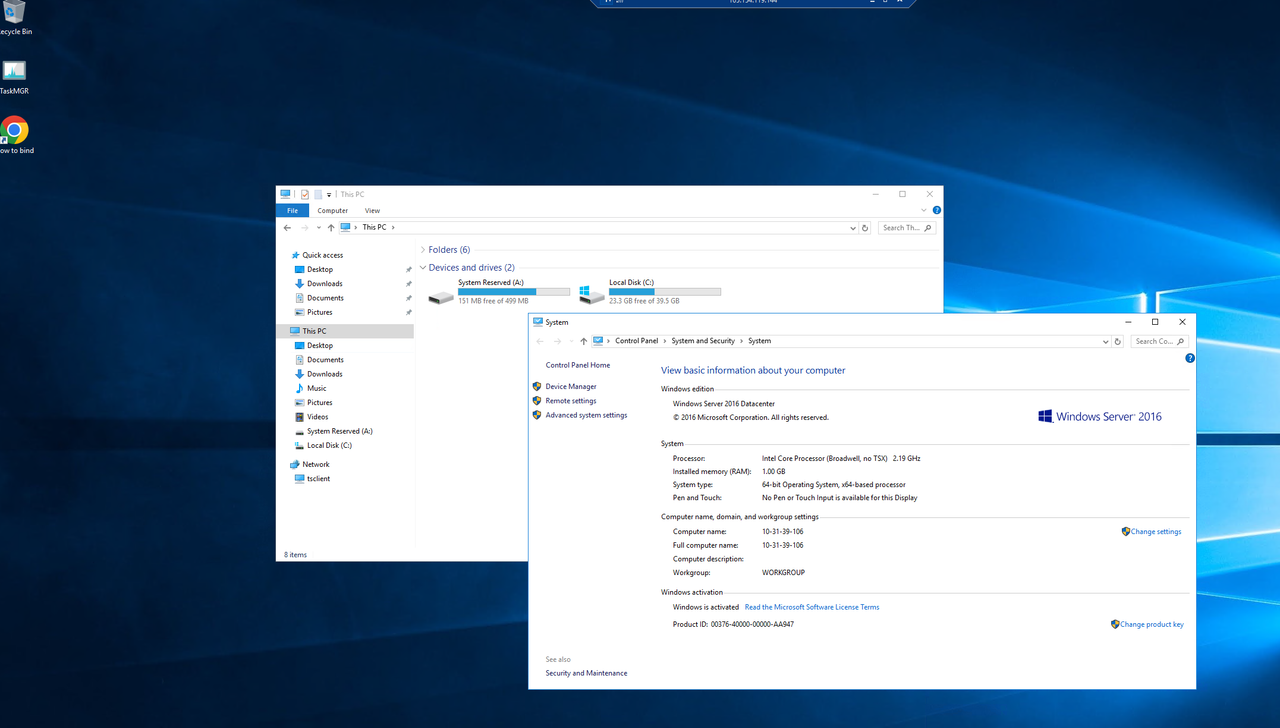Open Device Manager link
1280x728 pixels.
[571, 386]
